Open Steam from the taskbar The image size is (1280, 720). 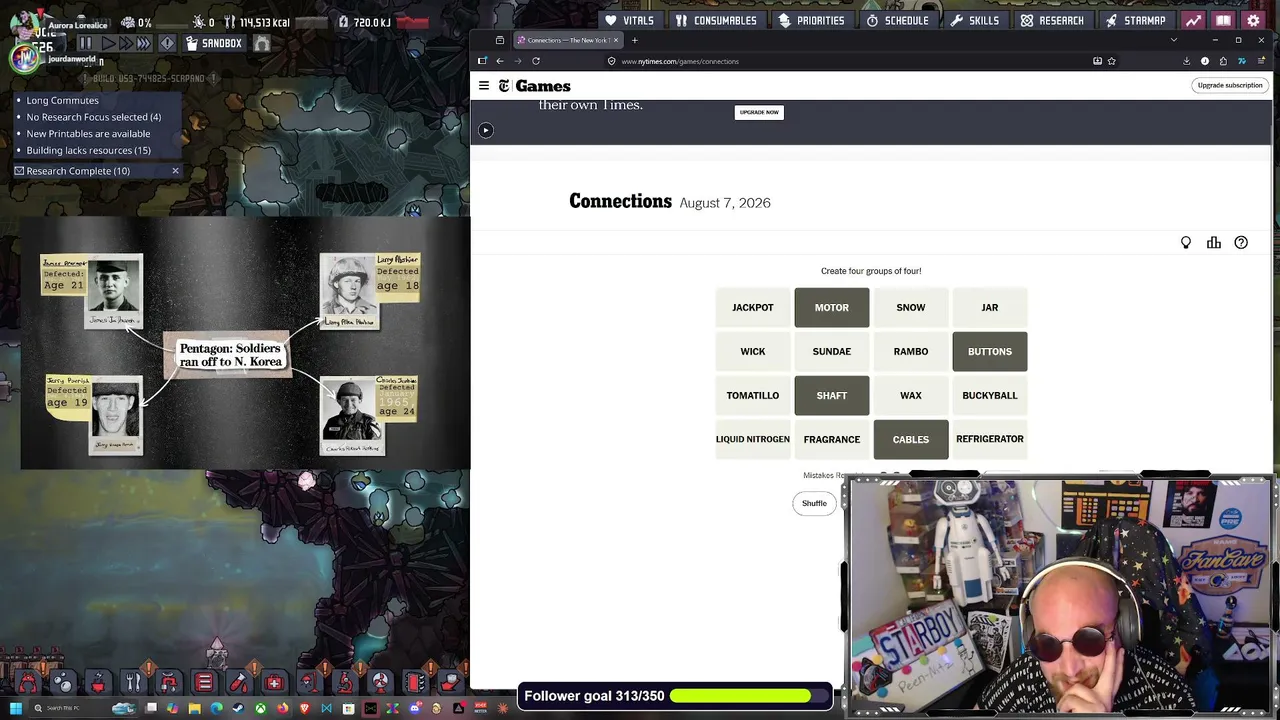click(238, 708)
